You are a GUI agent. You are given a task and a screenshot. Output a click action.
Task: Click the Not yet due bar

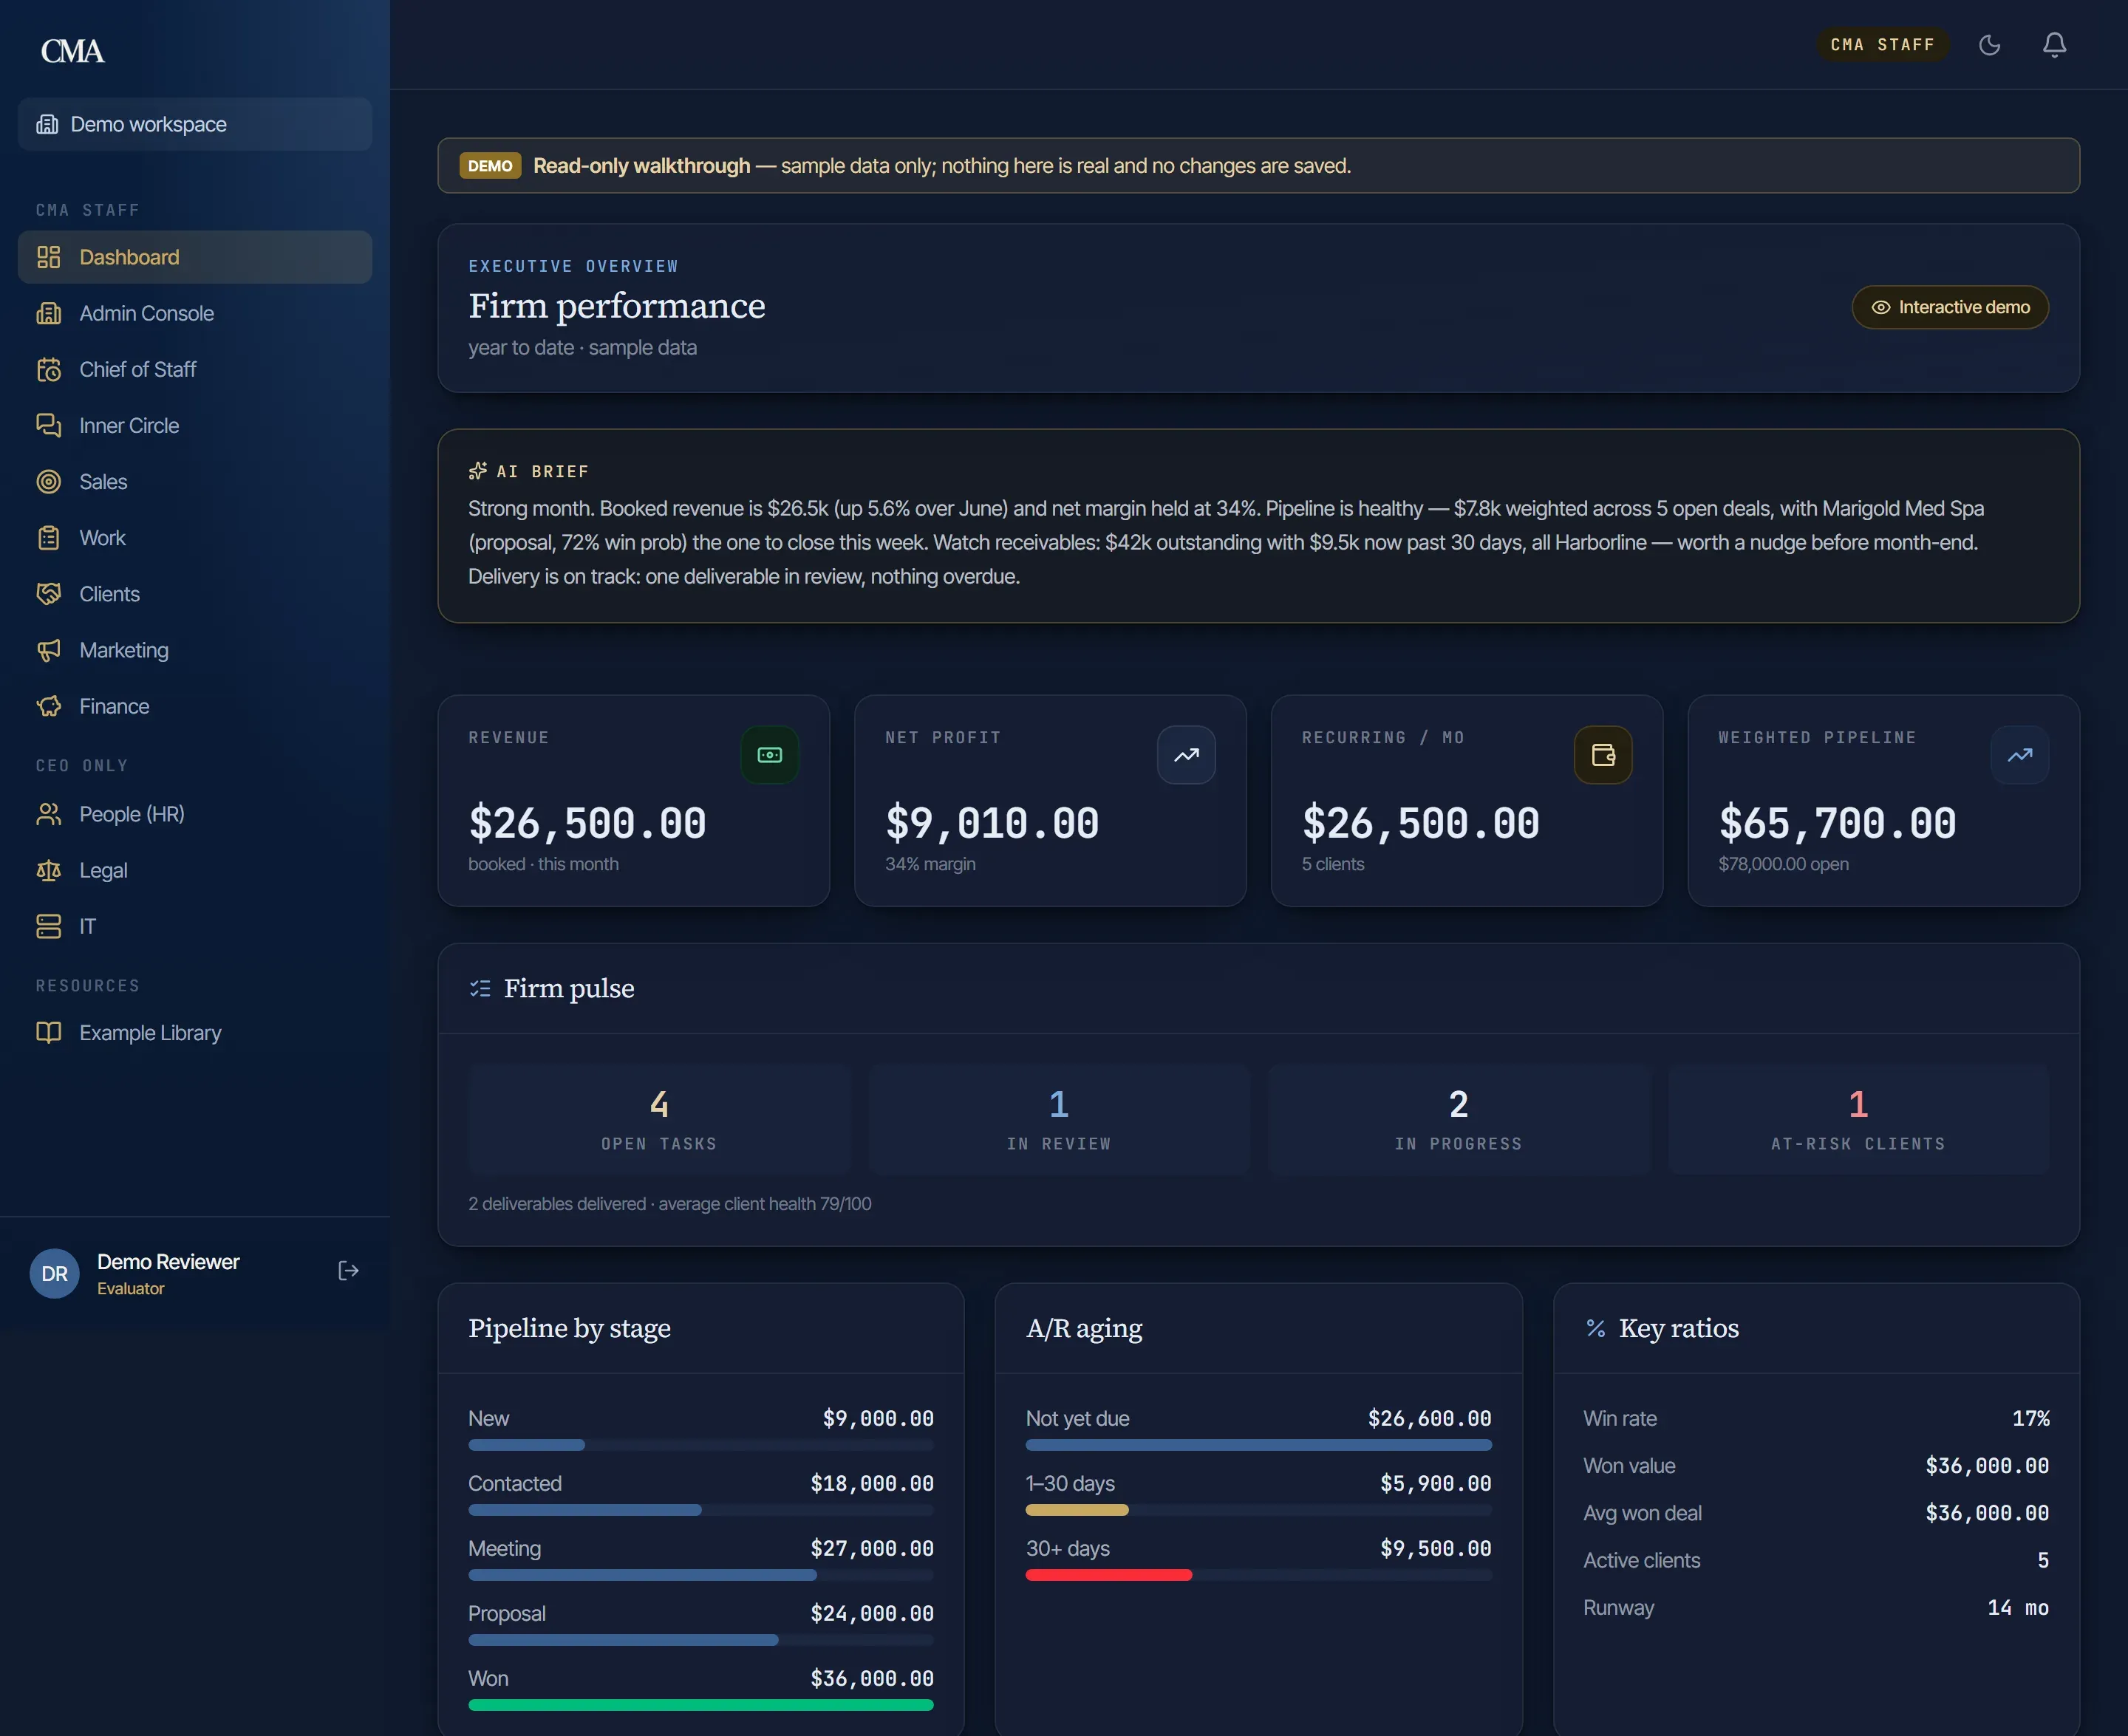[1258, 1445]
